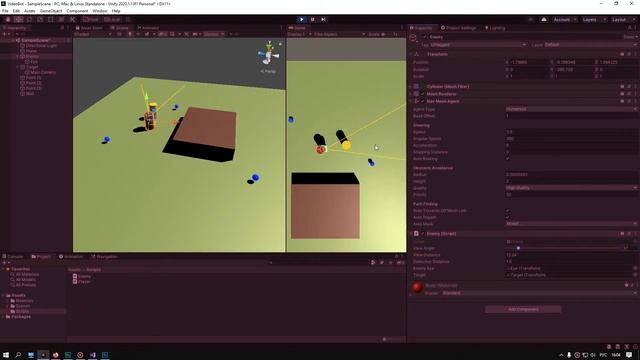Image resolution: width=640 pixels, height=360 pixels.
Task: Toggle Auto Repath checkbox
Action: point(508,217)
